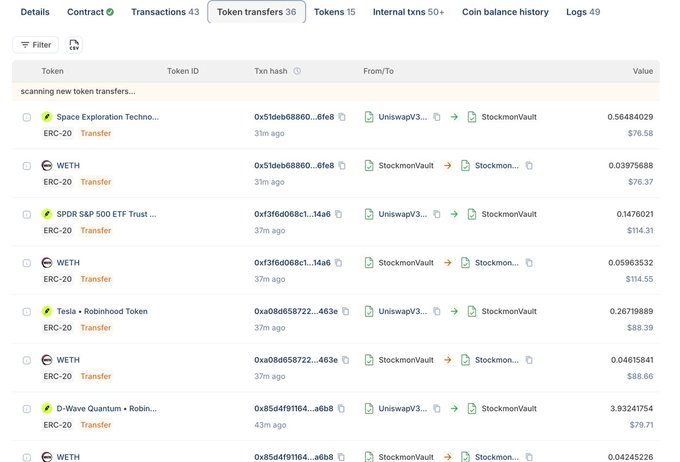This screenshot has width=680, height=462.
Task: Open WETH token link in $114.55 row
Action: pos(68,262)
